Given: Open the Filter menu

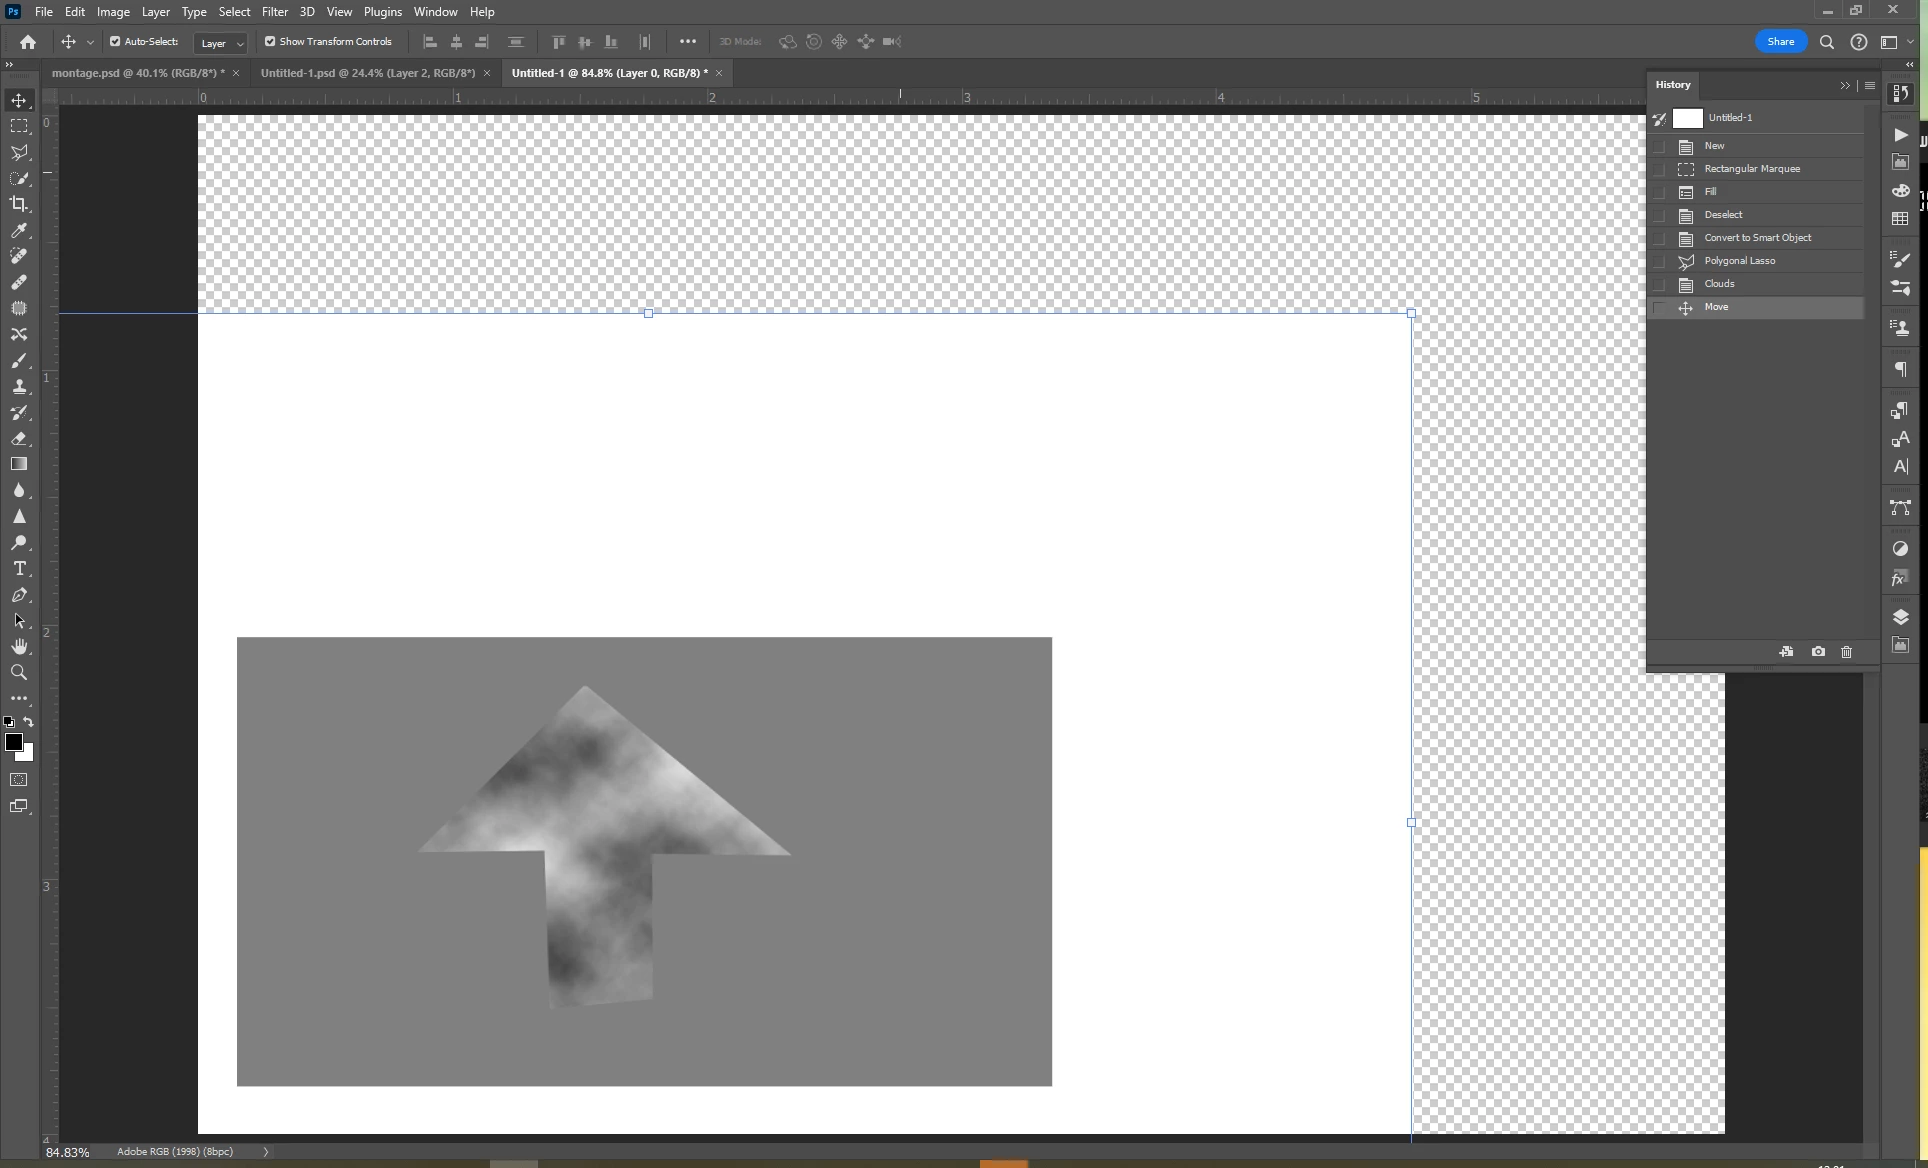Looking at the screenshot, I should (x=274, y=12).
